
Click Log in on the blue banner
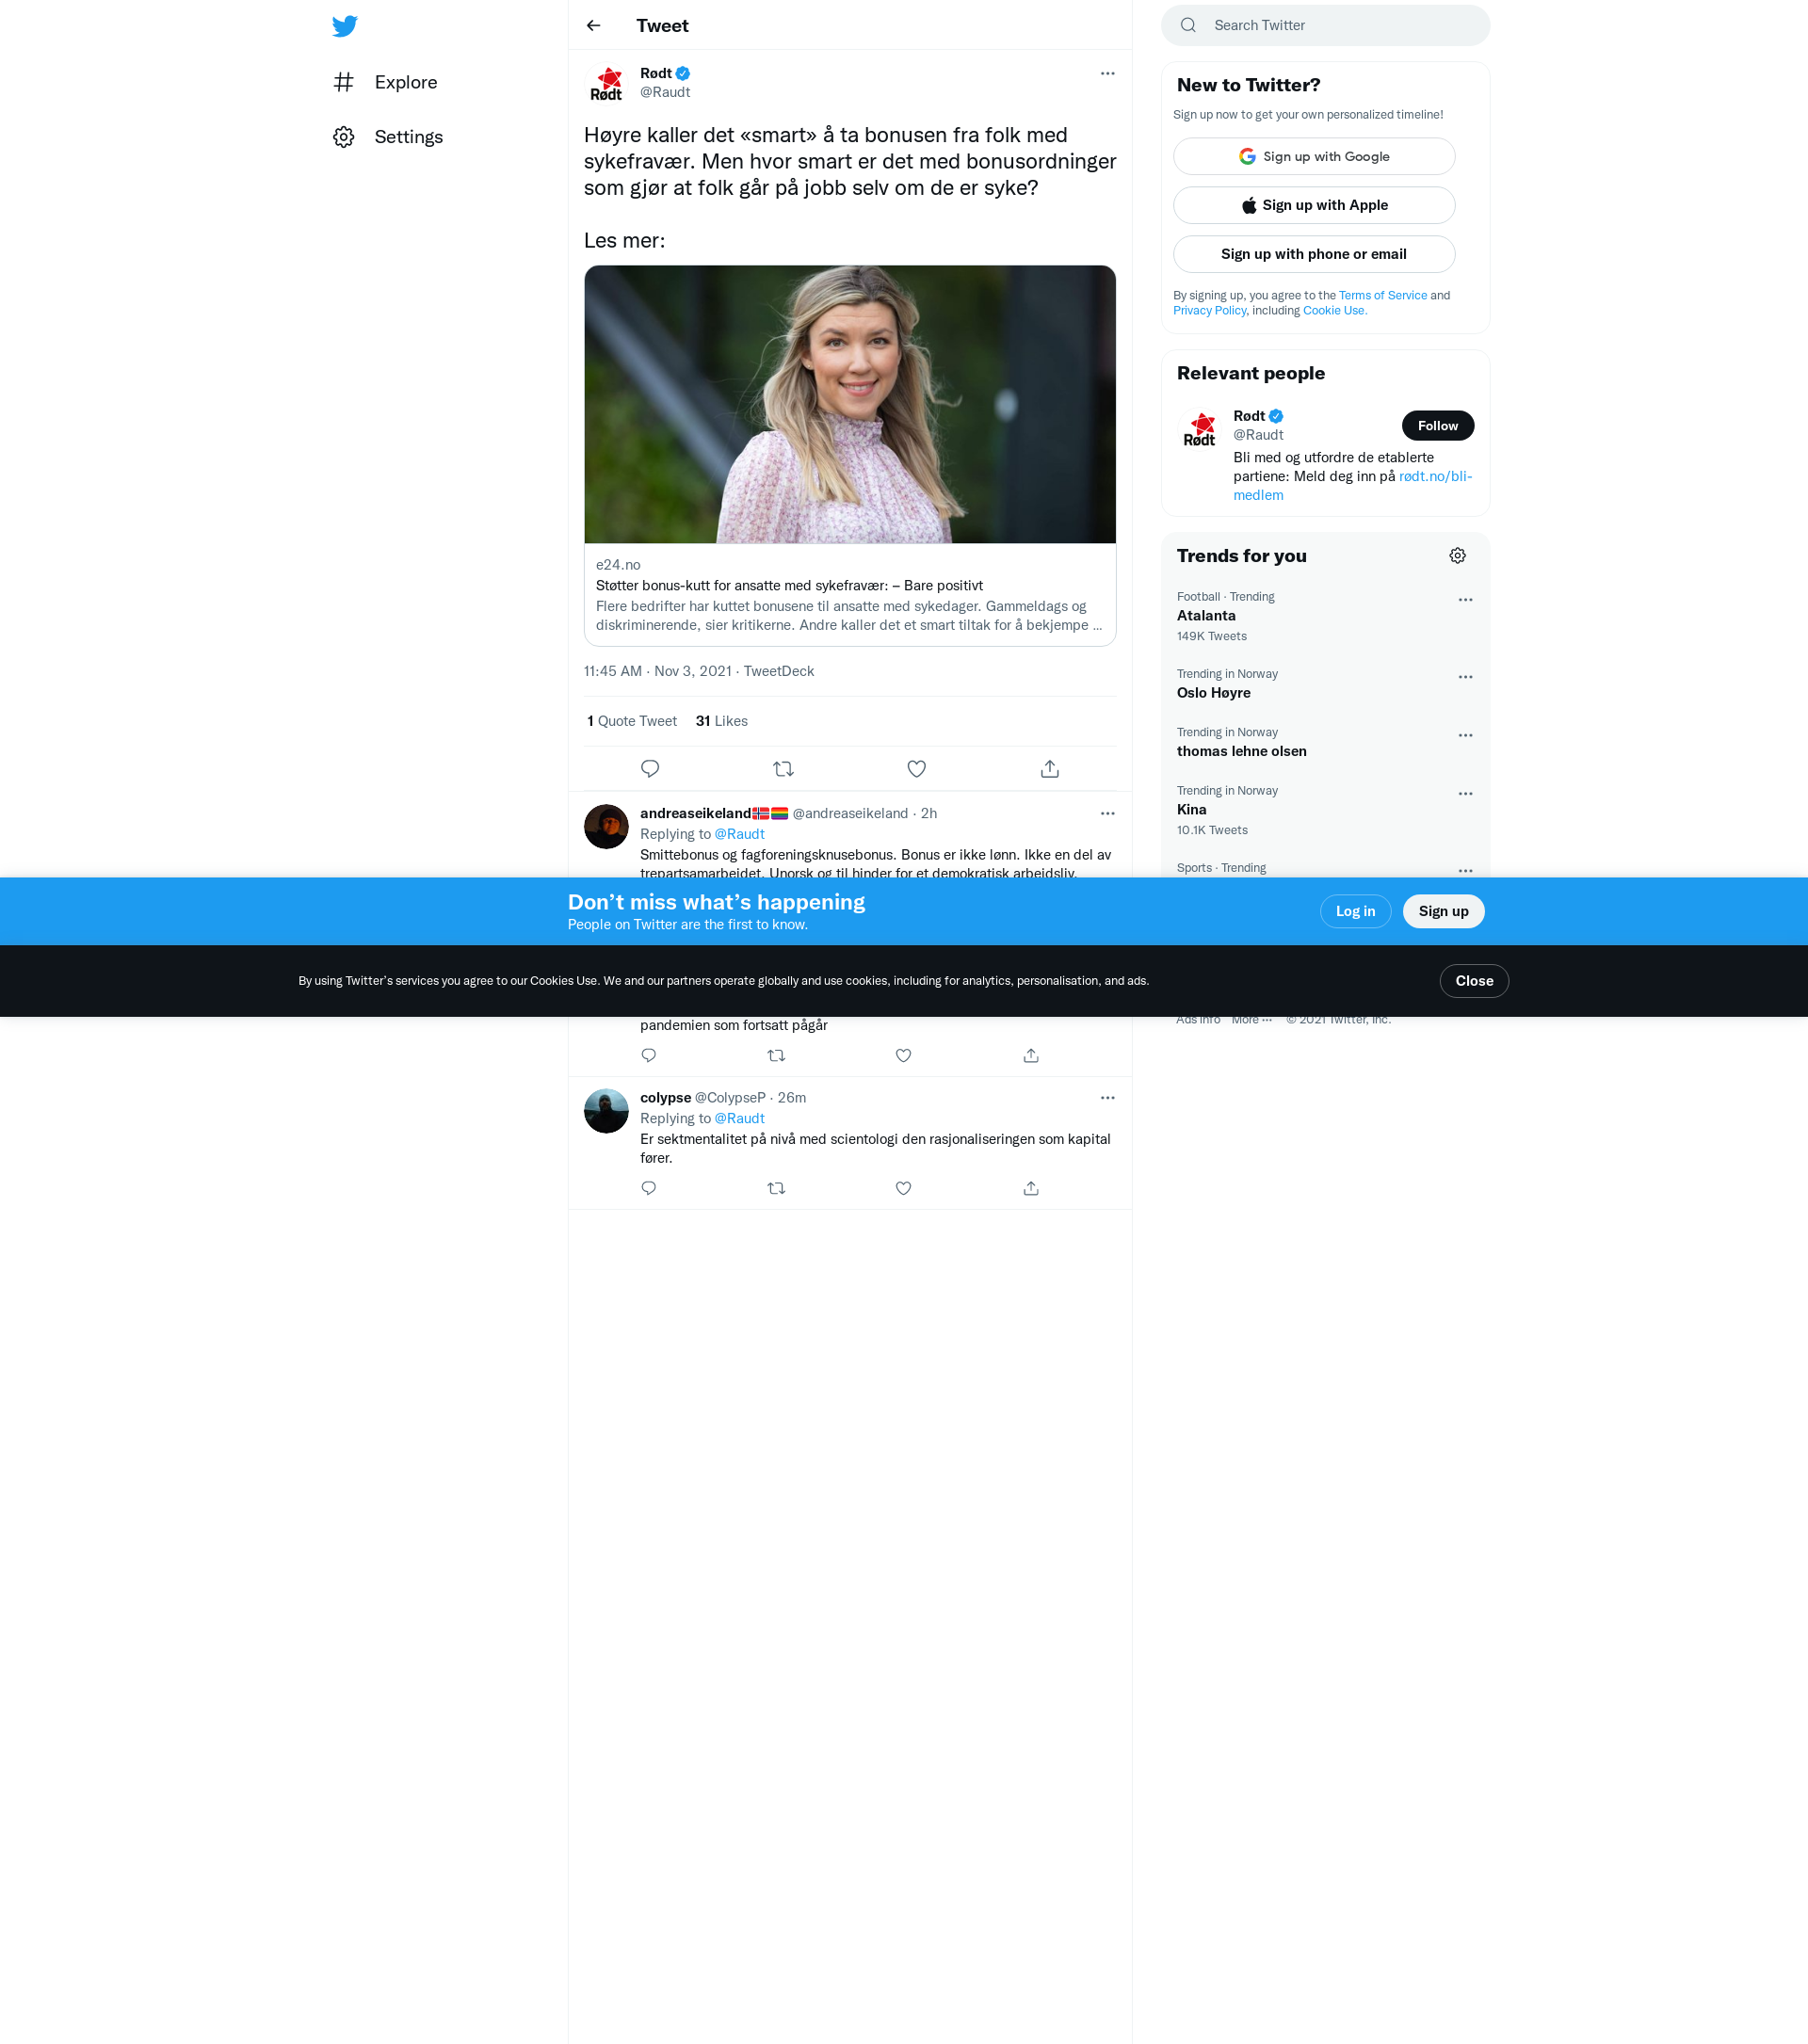1355,911
